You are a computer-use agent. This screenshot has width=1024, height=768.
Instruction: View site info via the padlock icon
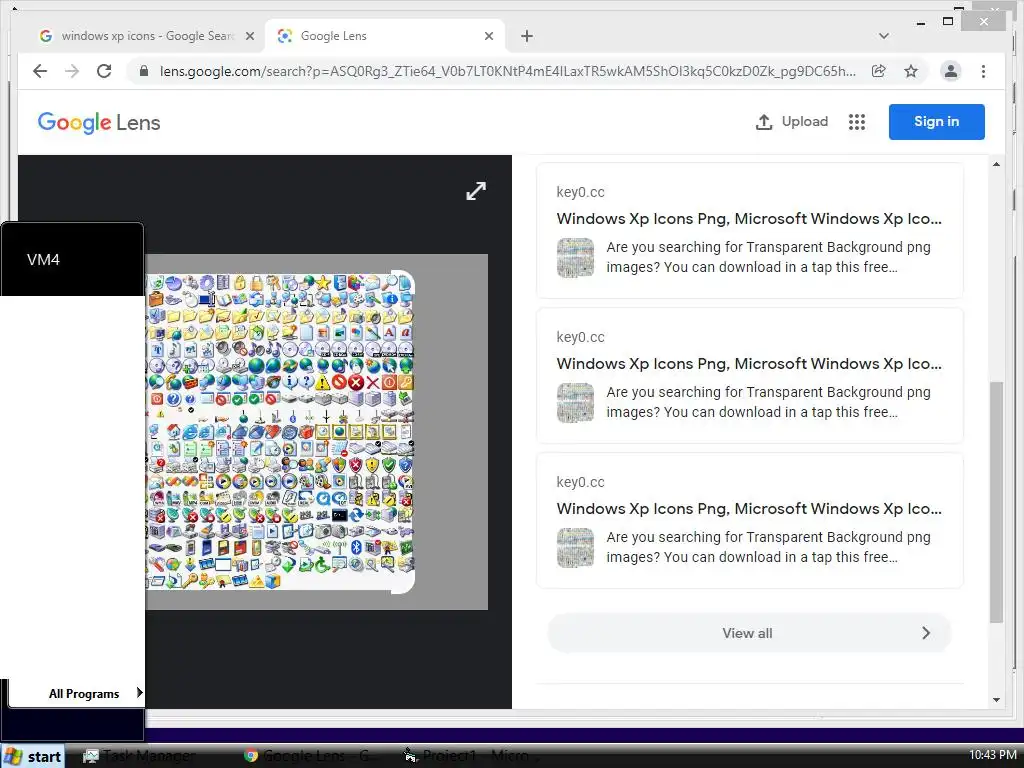(x=144, y=71)
